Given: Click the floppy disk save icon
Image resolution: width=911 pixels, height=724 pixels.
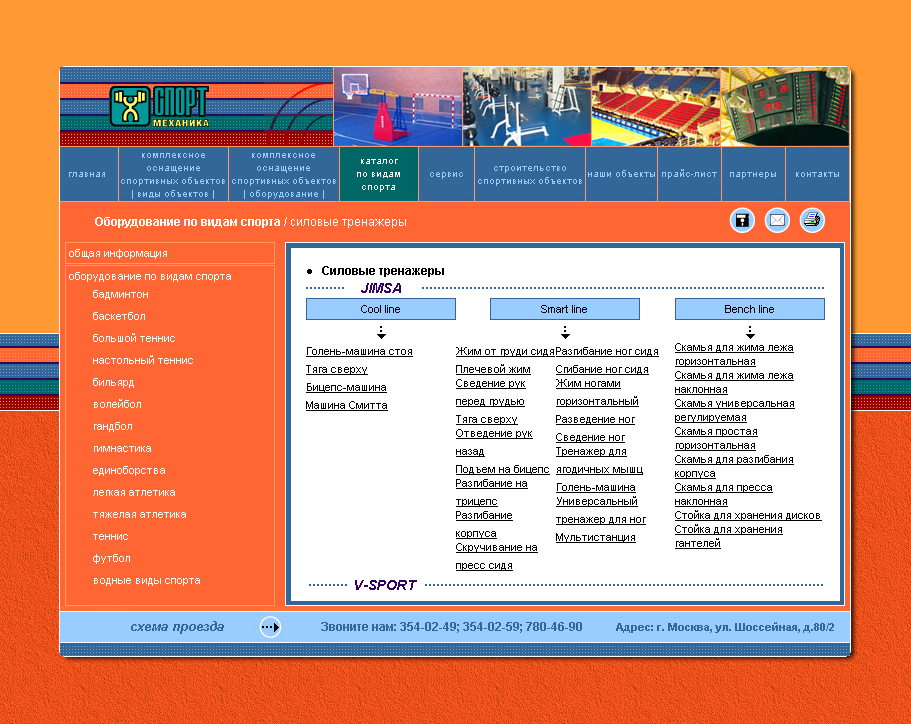Looking at the screenshot, I should (x=742, y=221).
